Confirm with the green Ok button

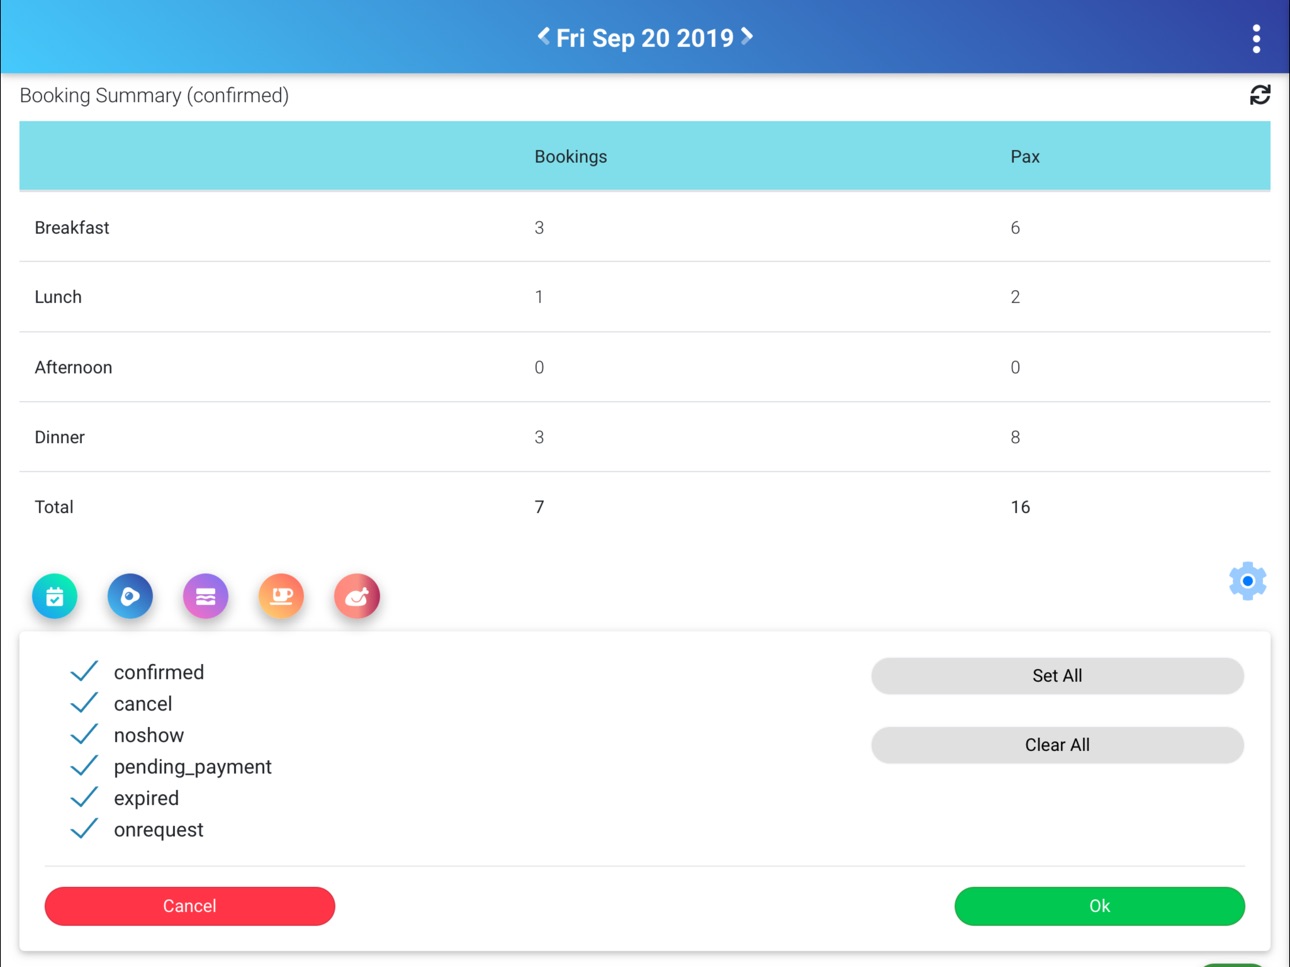coord(1099,906)
